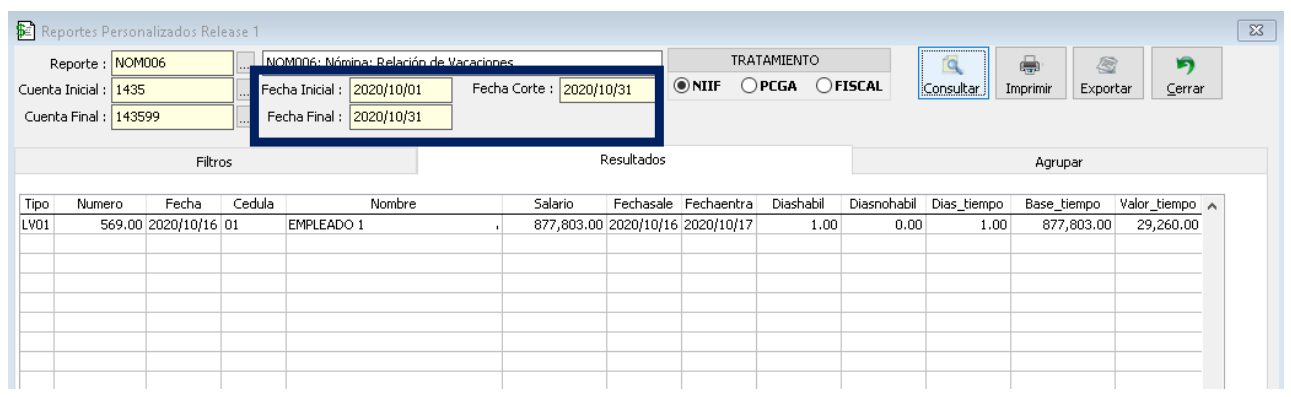Screen dimensions: 1291x397
Task: Click the Cuenta Inicial field 1435
Action: pos(172,90)
